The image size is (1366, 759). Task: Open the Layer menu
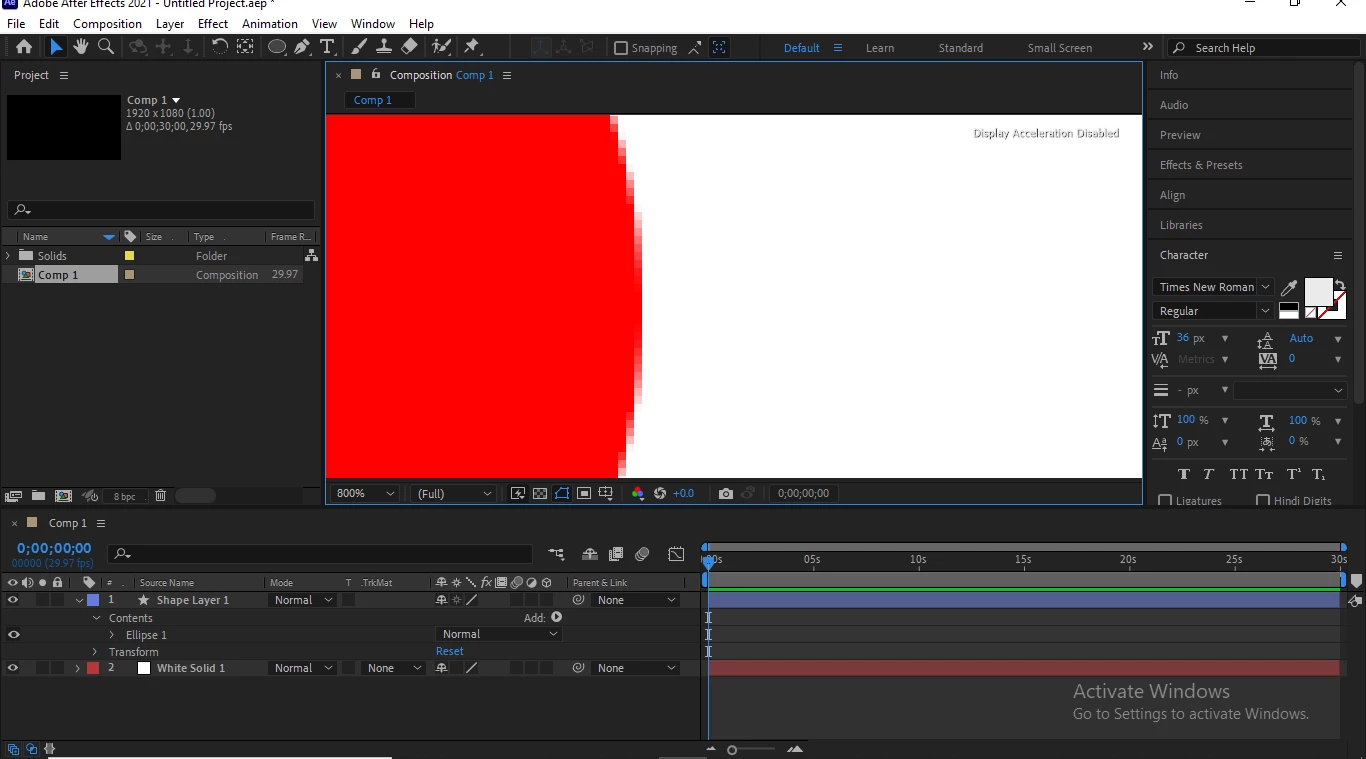pyautogui.click(x=170, y=23)
